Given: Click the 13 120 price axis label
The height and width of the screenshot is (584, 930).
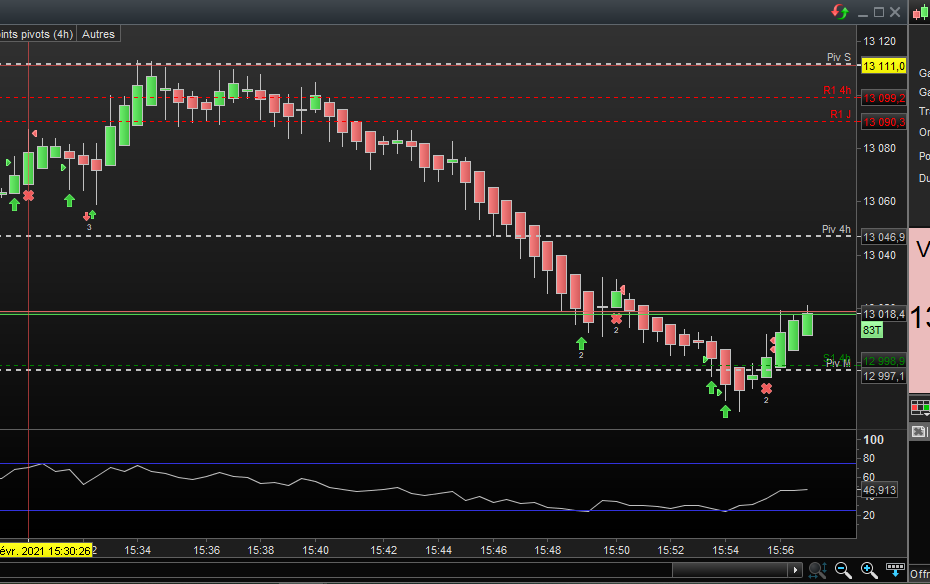Looking at the screenshot, I should click(880, 41).
